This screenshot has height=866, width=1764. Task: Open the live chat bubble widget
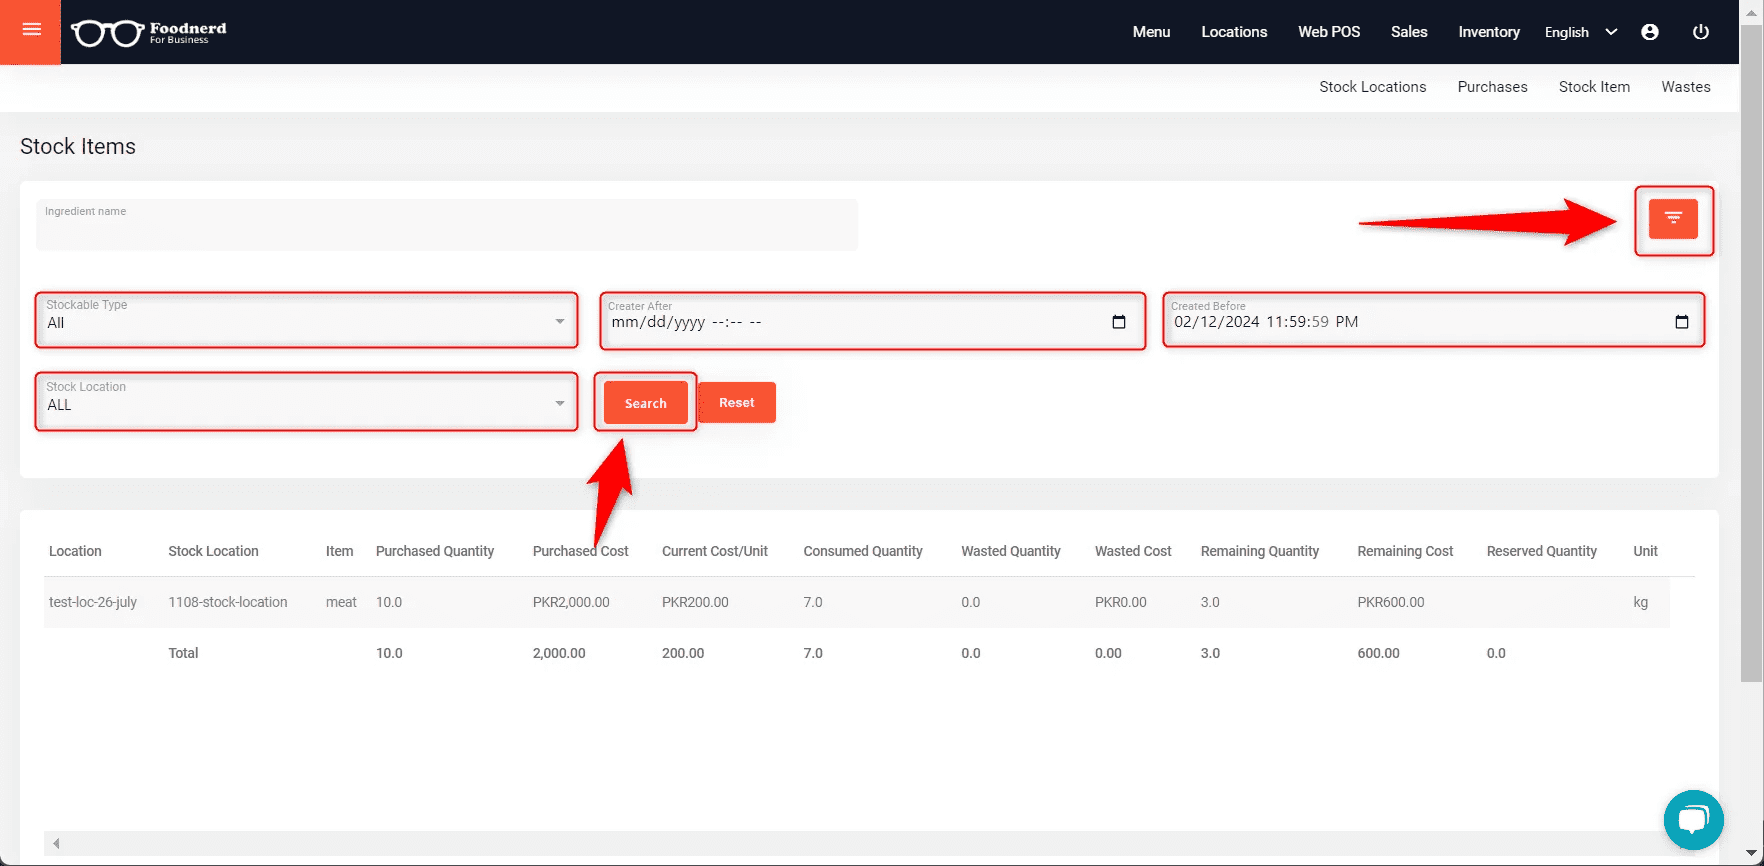(1693, 820)
